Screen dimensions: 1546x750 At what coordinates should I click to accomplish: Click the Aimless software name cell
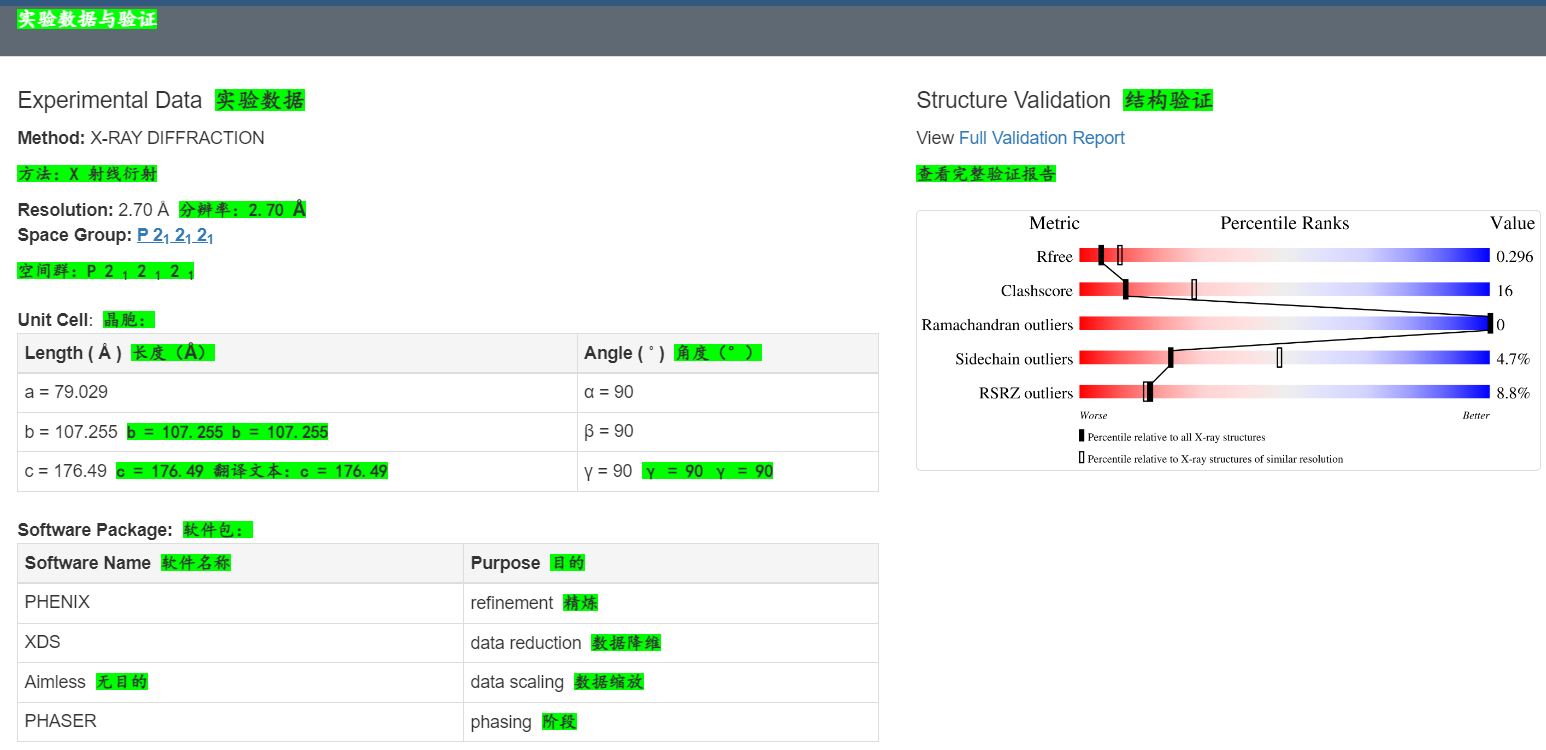coord(240,682)
